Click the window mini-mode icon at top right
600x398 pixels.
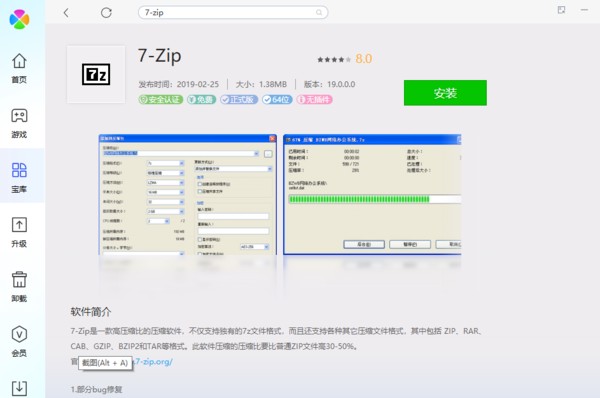561,10
